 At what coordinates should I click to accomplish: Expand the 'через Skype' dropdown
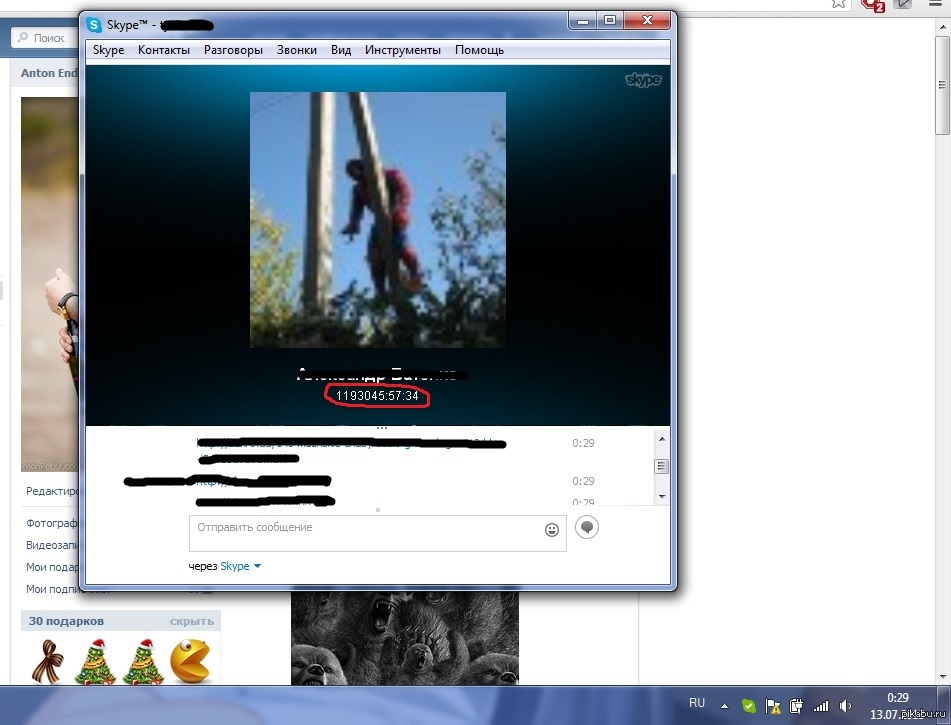tap(257, 566)
